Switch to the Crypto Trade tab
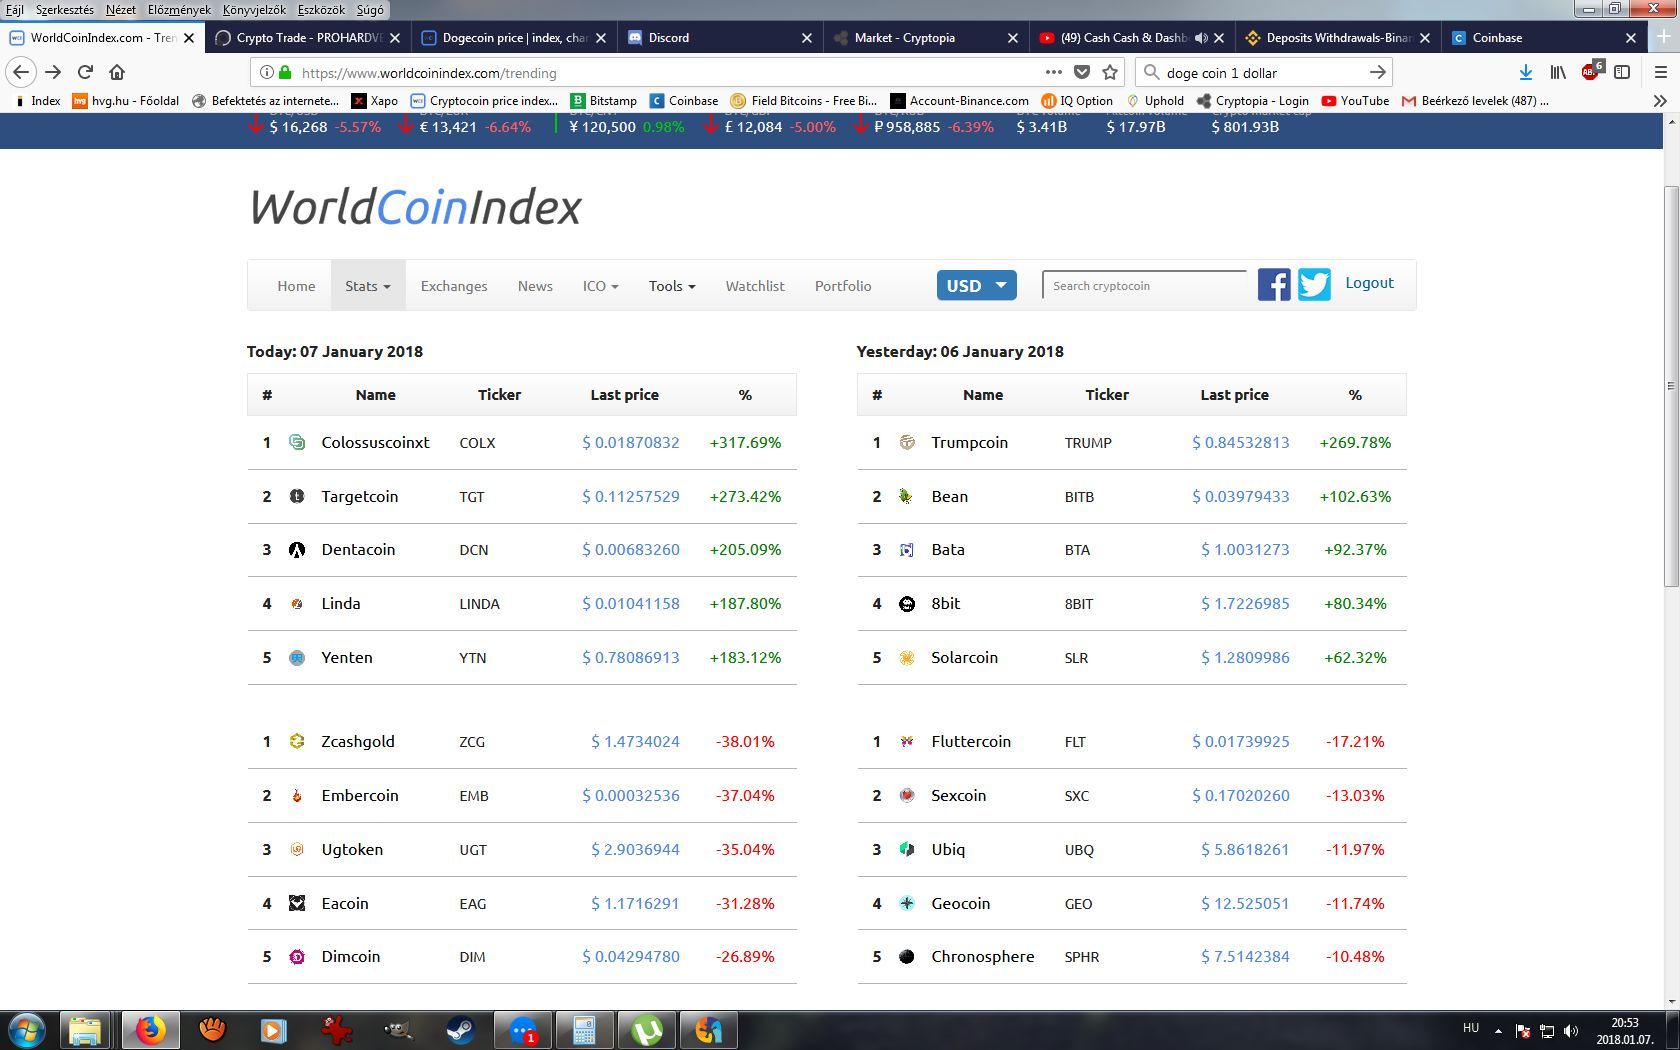 pos(308,37)
